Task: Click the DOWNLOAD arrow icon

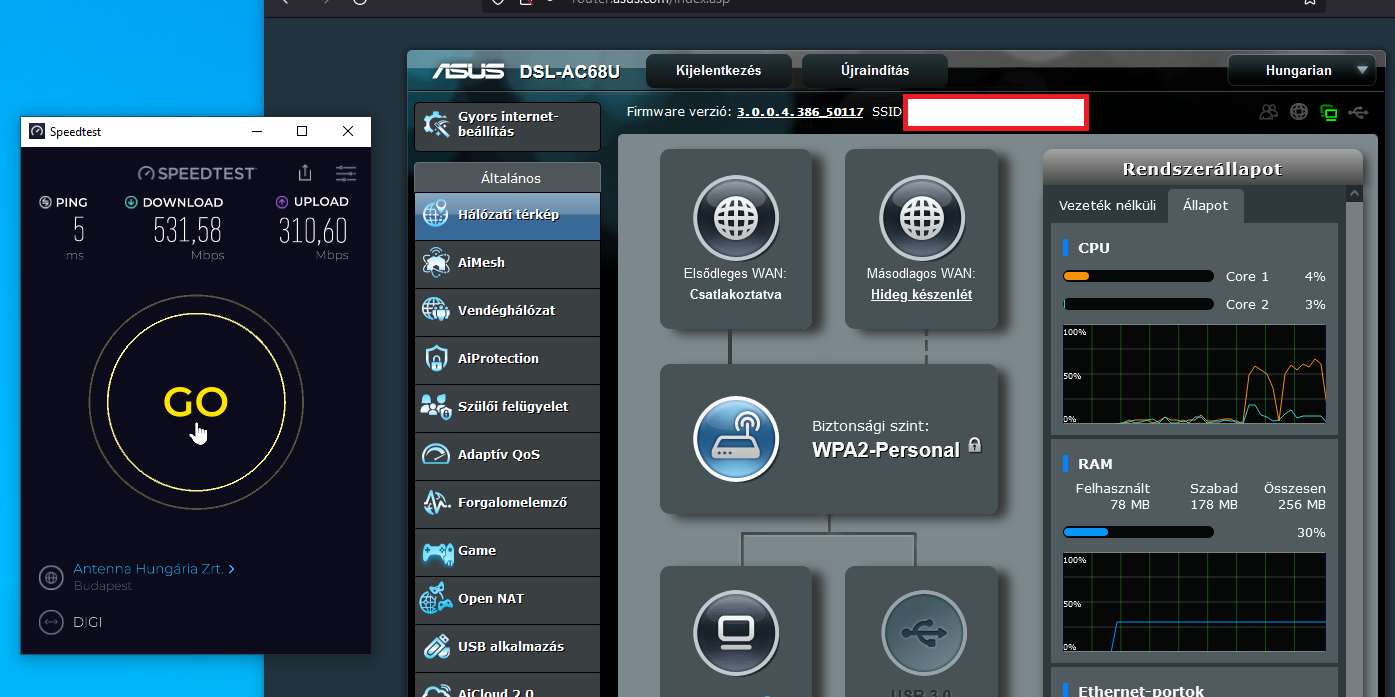Action: [x=131, y=202]
